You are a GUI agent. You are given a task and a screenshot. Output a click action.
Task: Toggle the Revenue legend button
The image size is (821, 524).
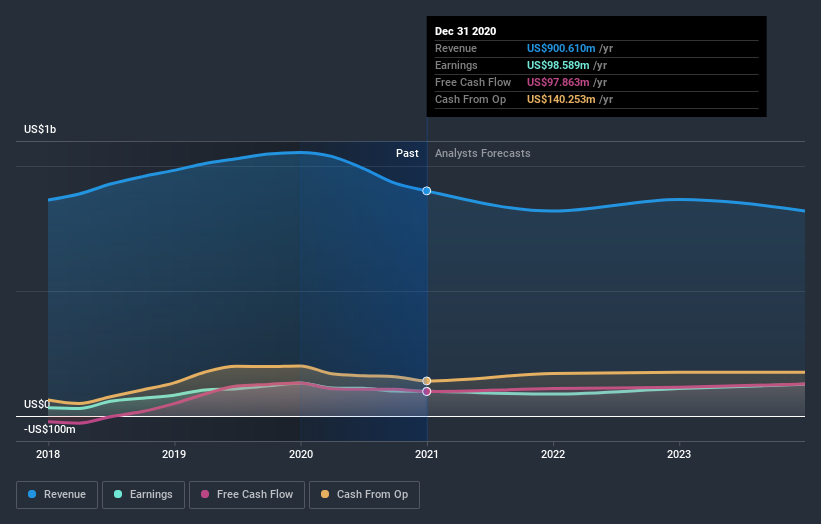tap(57, 495)
